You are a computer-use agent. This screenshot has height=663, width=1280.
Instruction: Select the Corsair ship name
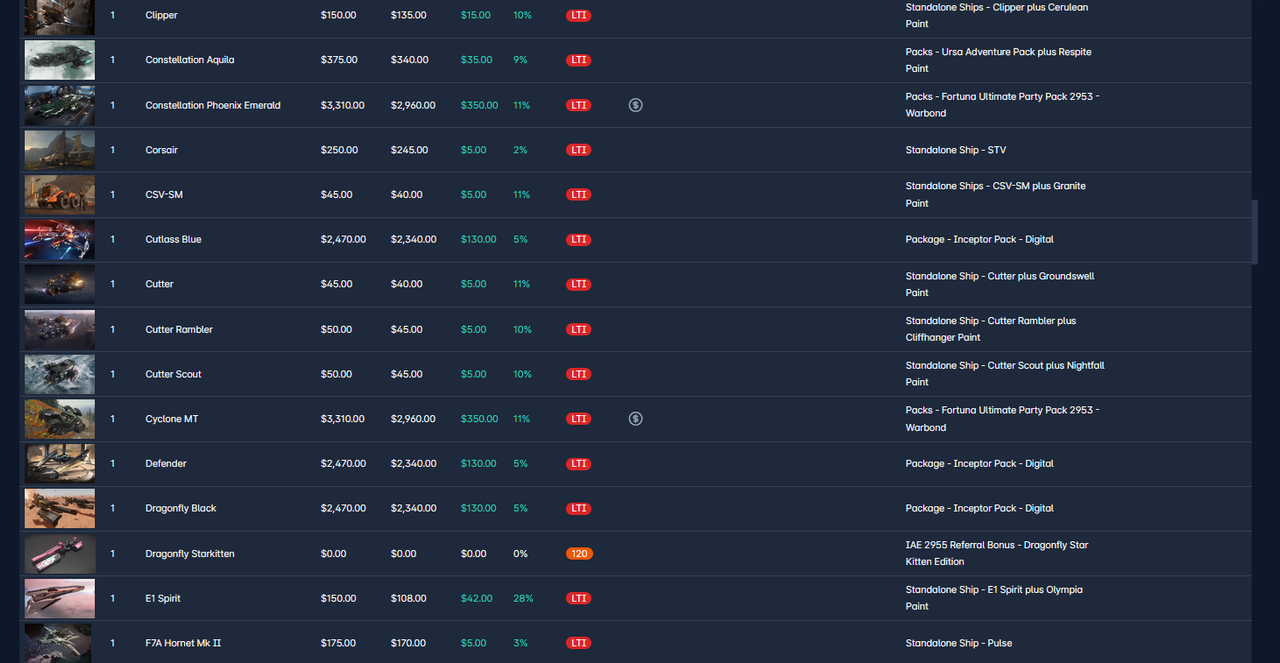coord(161,150)
